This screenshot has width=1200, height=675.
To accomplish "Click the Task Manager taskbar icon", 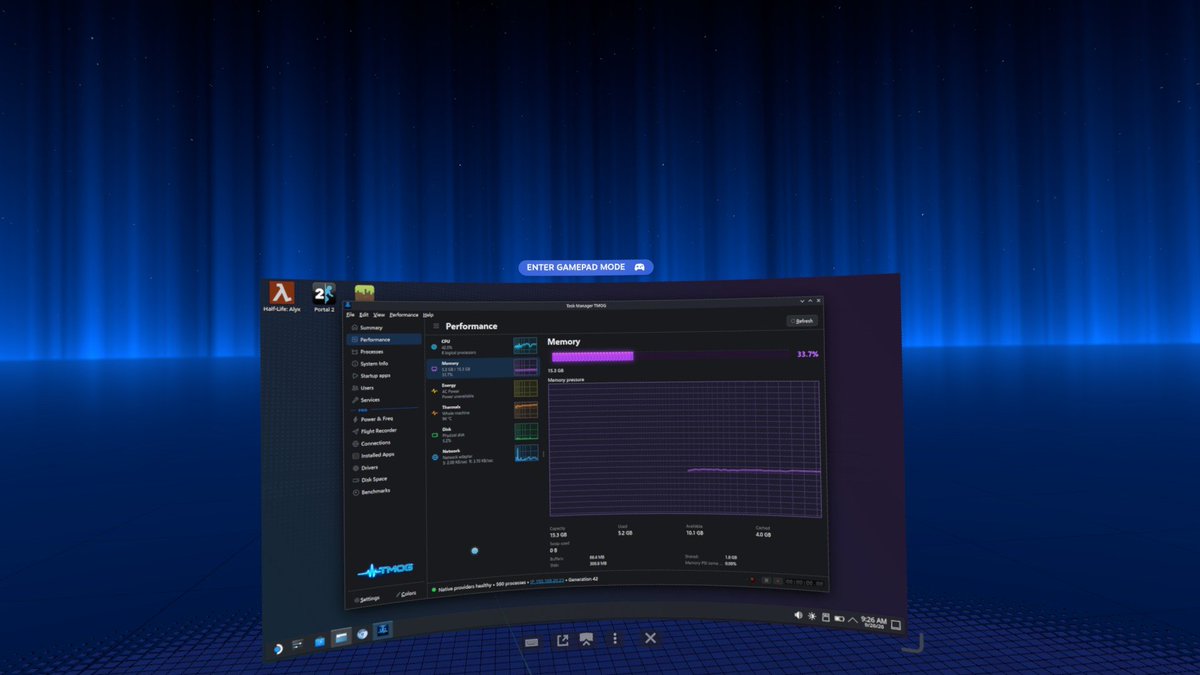I will click(383, 629).
